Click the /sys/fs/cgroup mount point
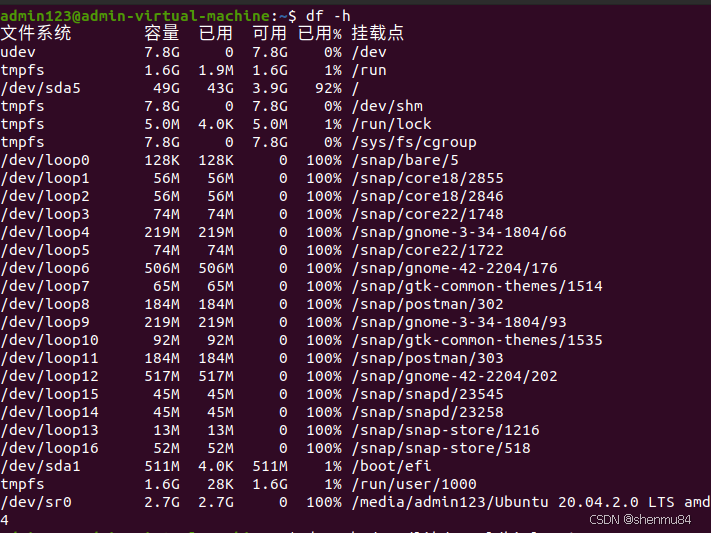The image size is (711, 533). pyautogui.click(x=414, y=142)
